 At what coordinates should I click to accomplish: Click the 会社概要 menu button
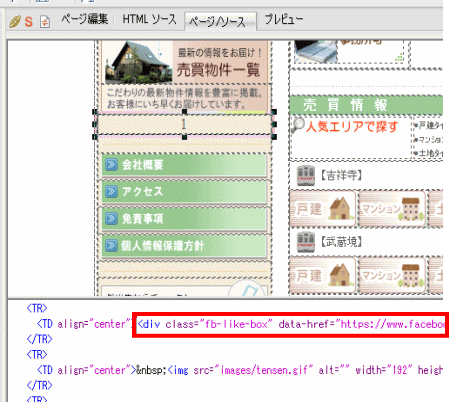184,165
